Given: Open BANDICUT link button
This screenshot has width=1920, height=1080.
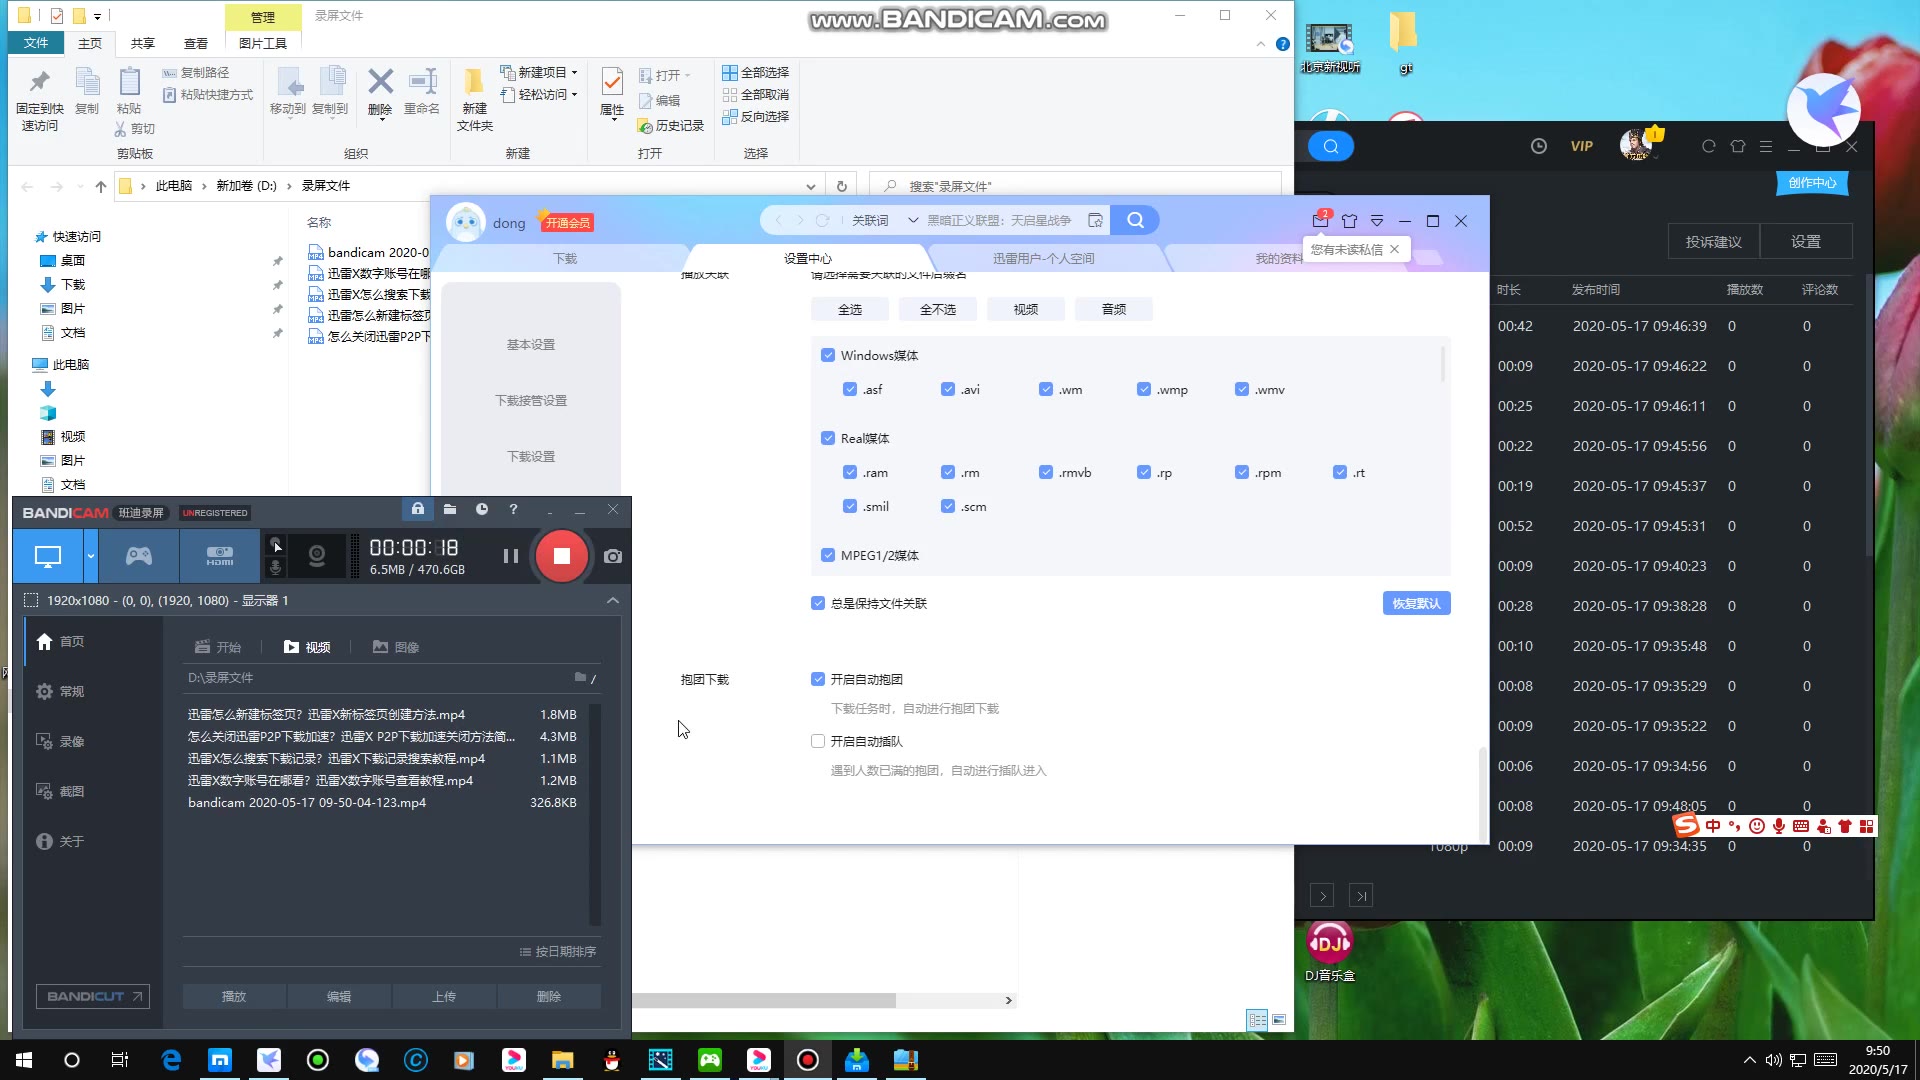Looking at the screenshot, I should pos(93,996).
